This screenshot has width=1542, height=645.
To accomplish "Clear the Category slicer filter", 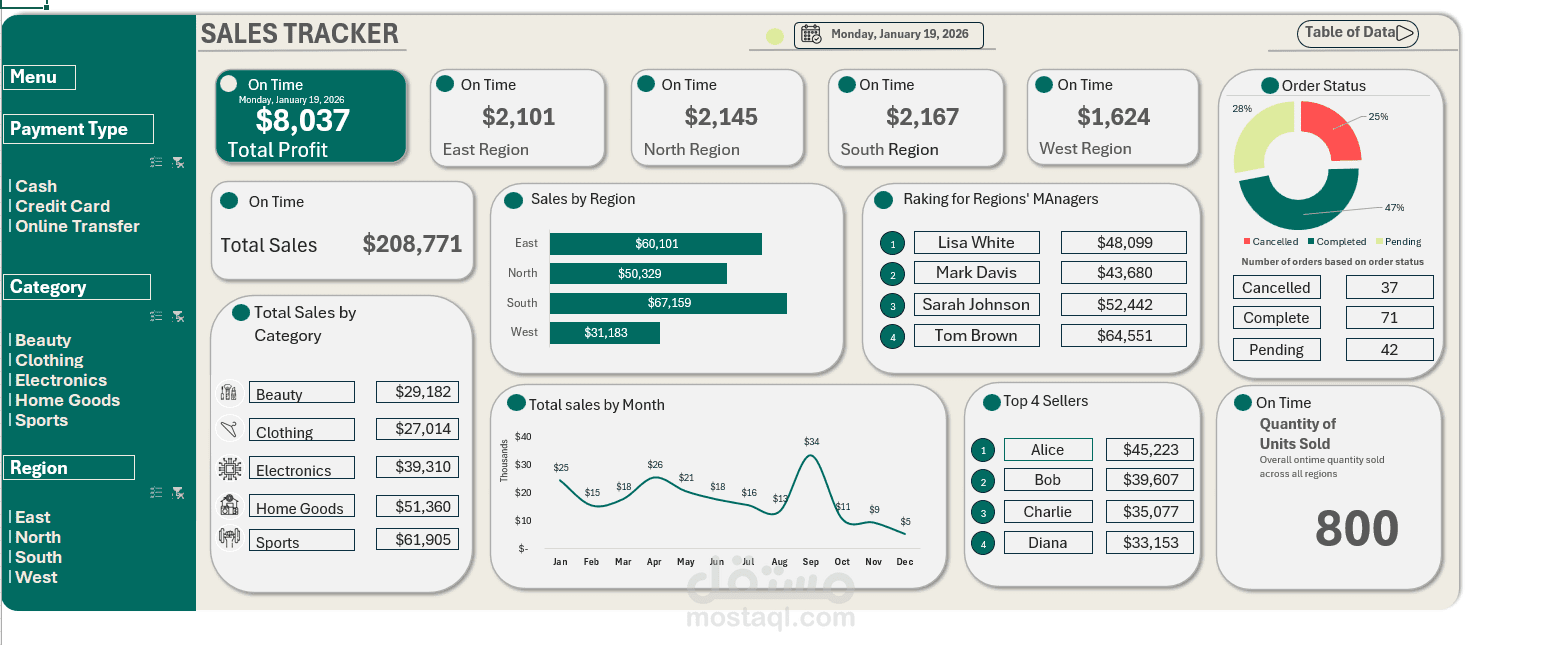I will point(178,316).
